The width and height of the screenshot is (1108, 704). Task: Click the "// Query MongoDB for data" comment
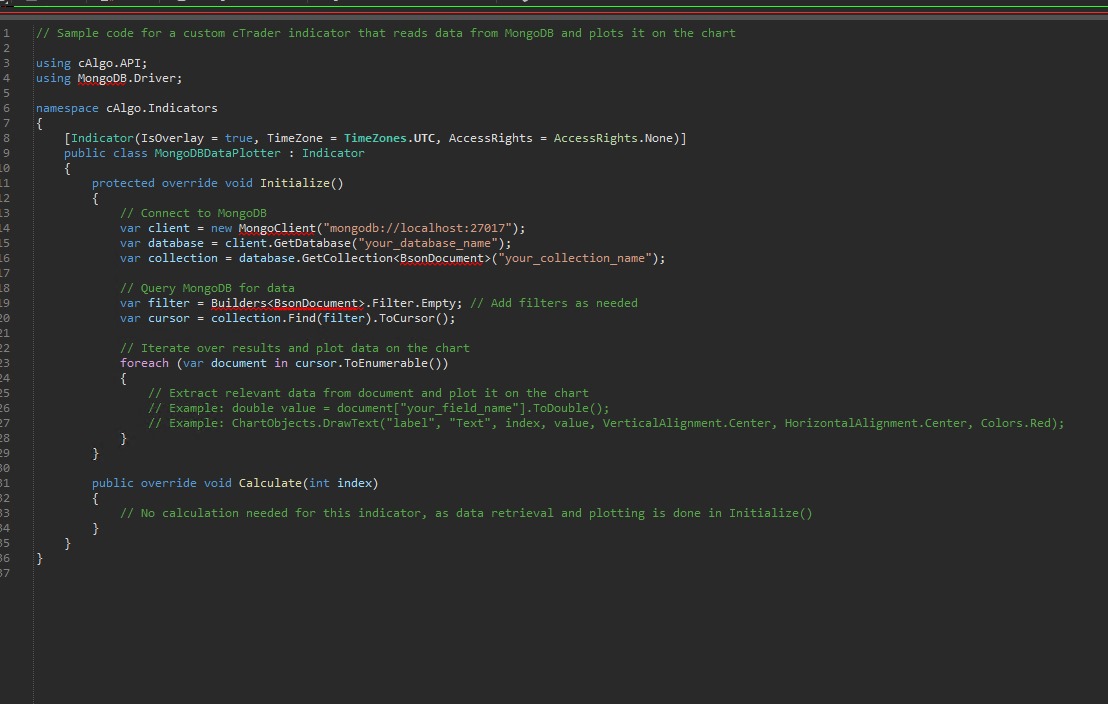pyautogui.click(x=207, y=288)
